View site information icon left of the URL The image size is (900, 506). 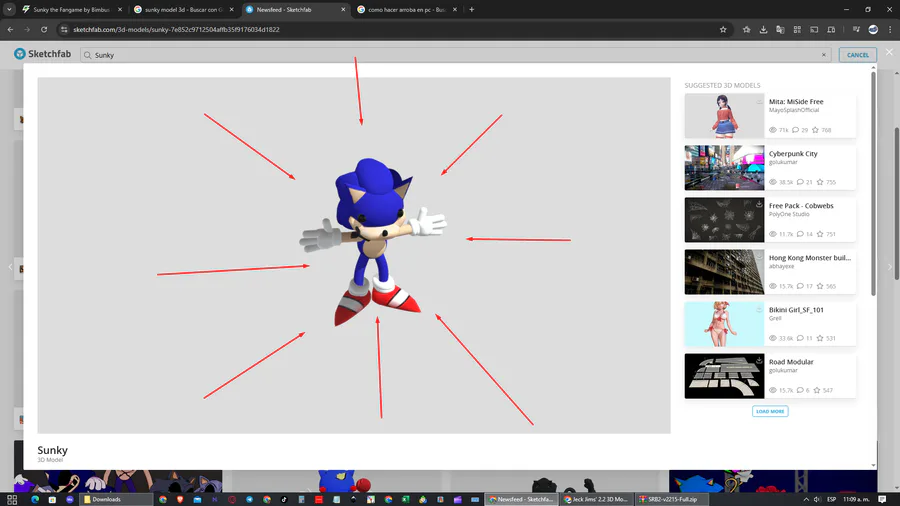64,29
